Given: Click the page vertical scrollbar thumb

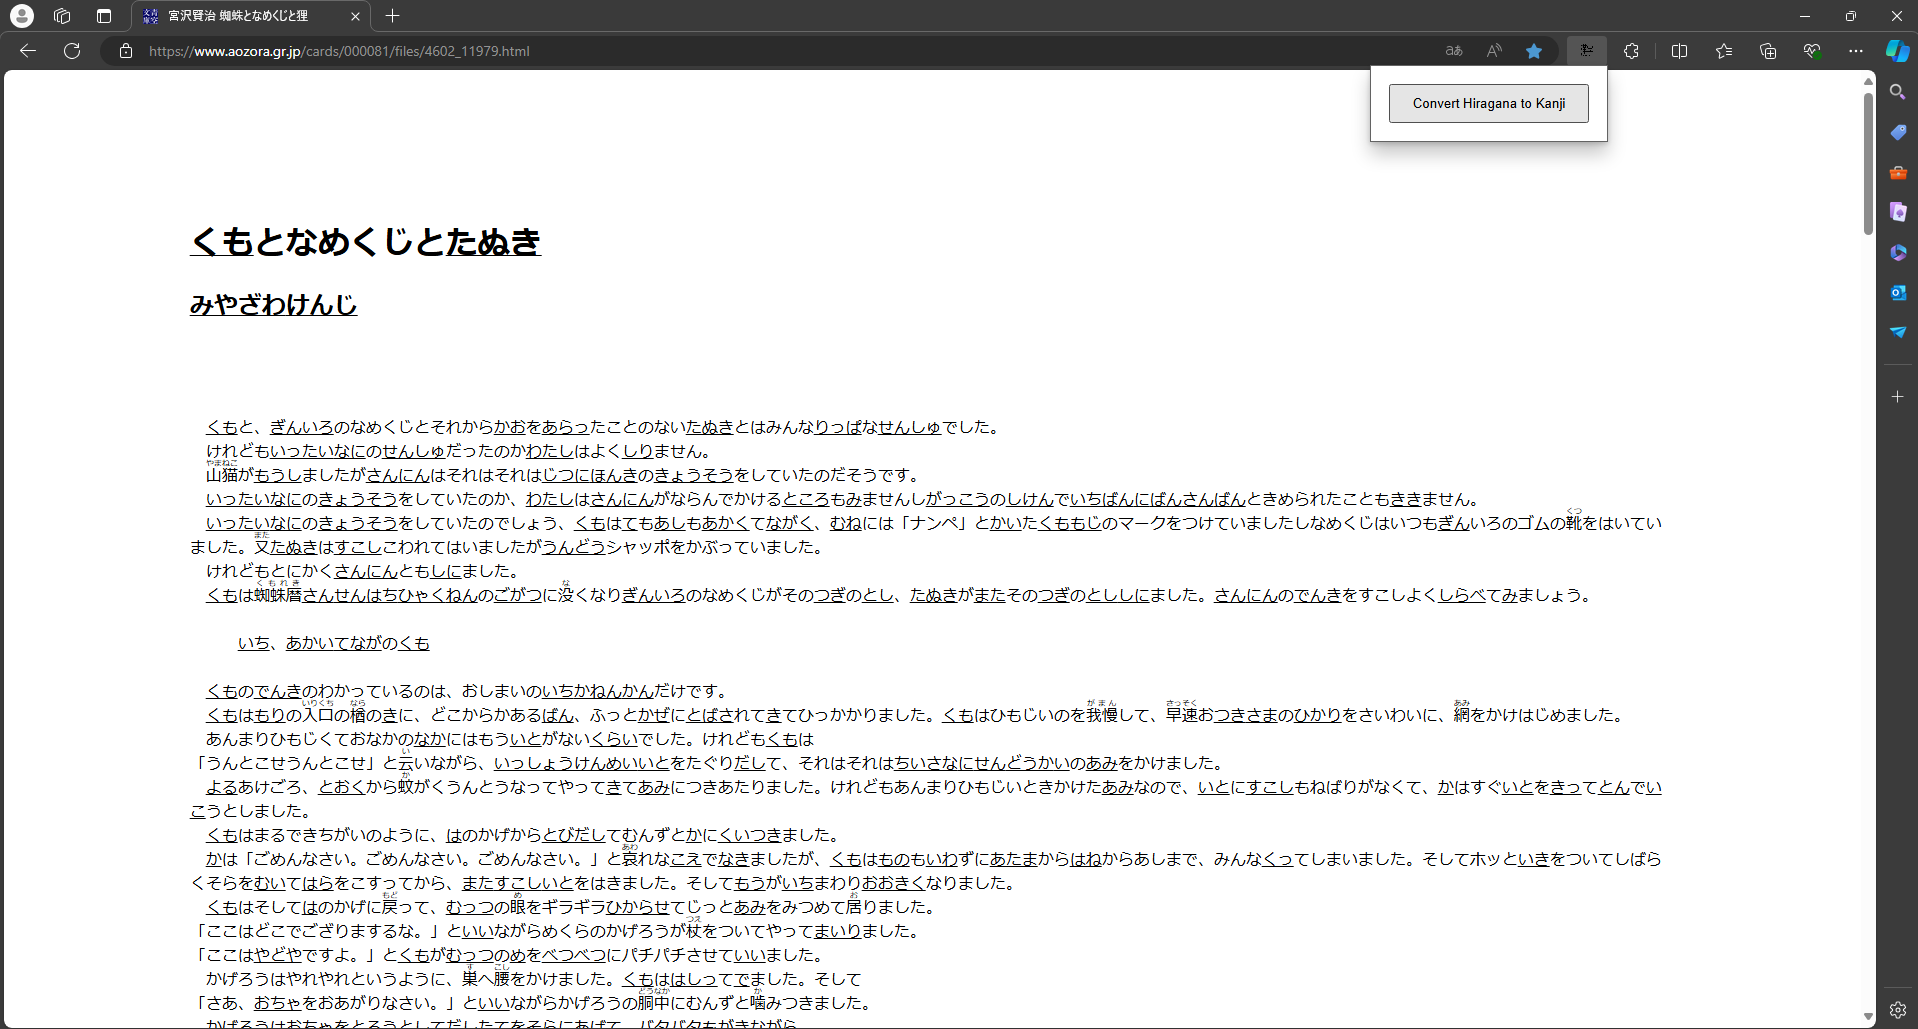Looking at the screenshot, I should 1867,160.
